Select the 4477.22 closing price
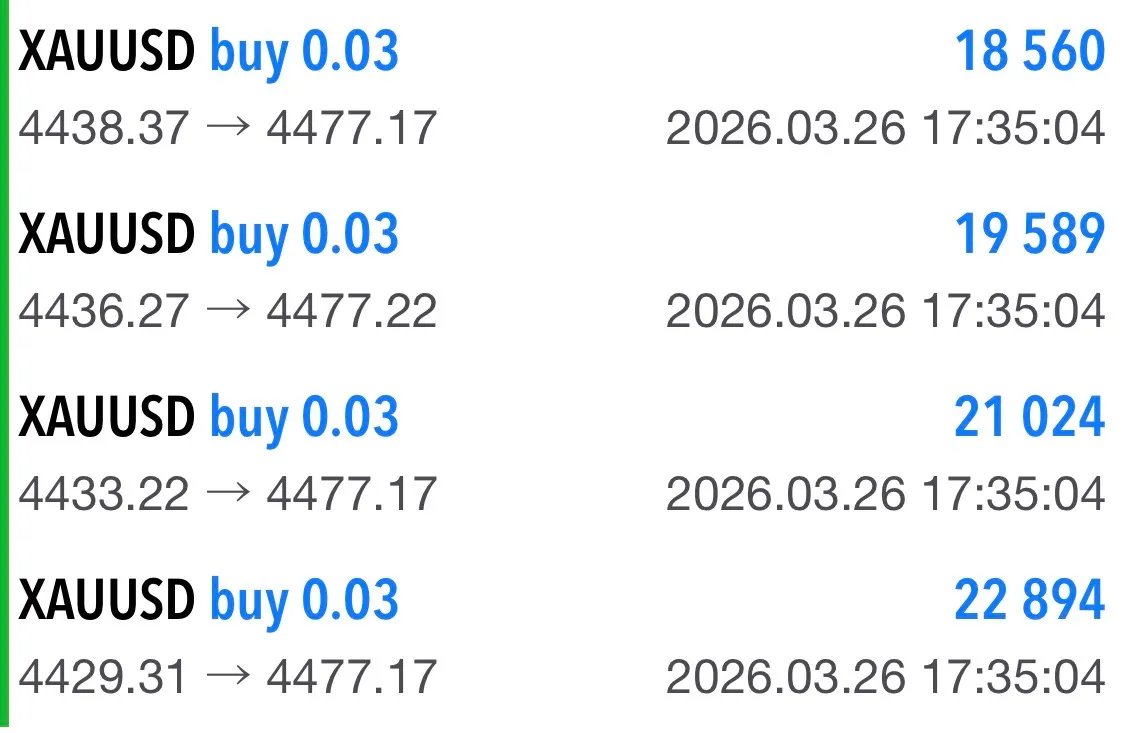This screenshot has height=733, width=1125. pyautogui.click(x=352, y=312)
